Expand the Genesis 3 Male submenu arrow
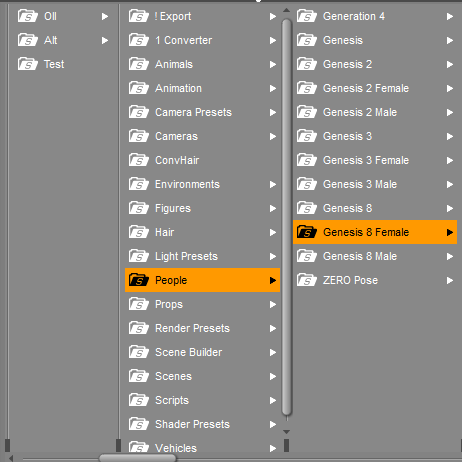 pos(450,184)
